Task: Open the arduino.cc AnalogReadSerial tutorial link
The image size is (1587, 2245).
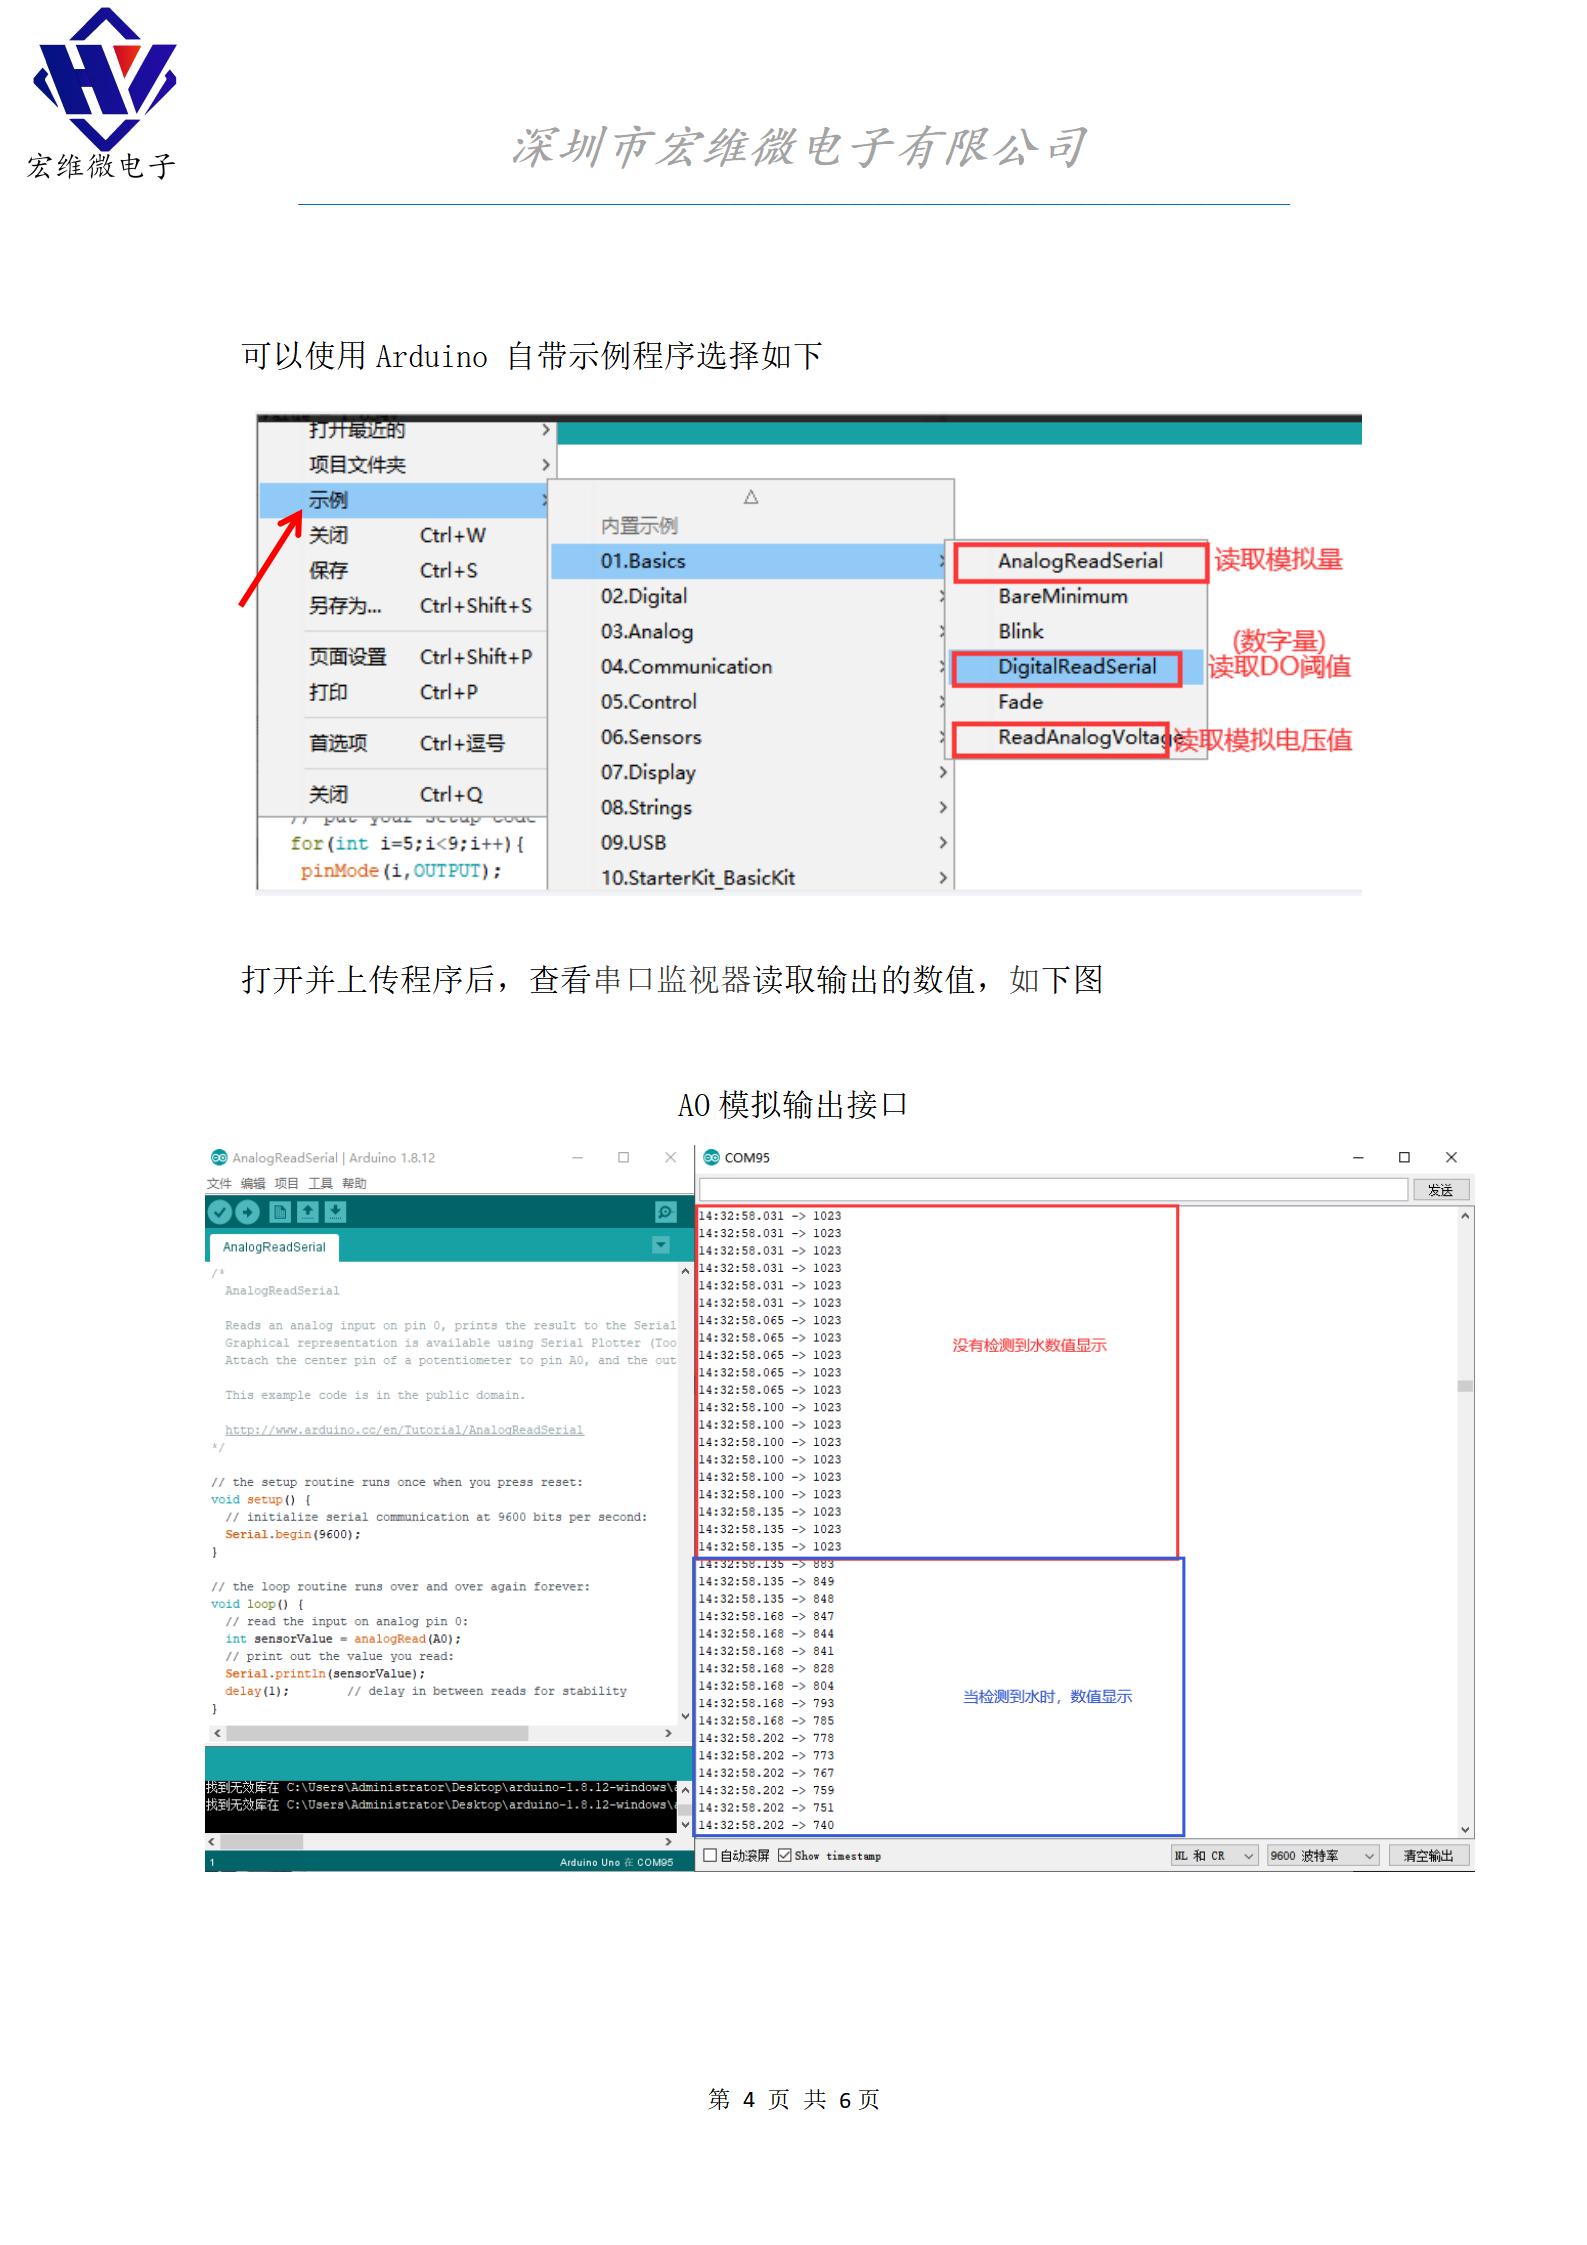Action: click(404, 1430)
